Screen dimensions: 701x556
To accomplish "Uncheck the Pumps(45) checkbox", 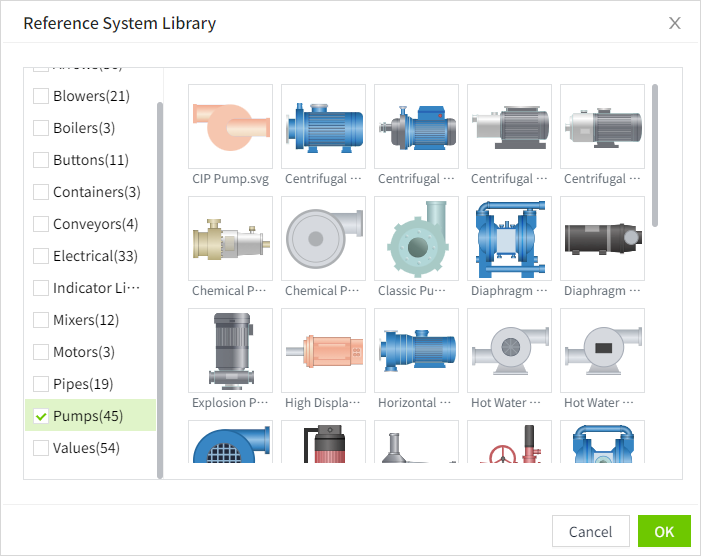I will [41, 416].
